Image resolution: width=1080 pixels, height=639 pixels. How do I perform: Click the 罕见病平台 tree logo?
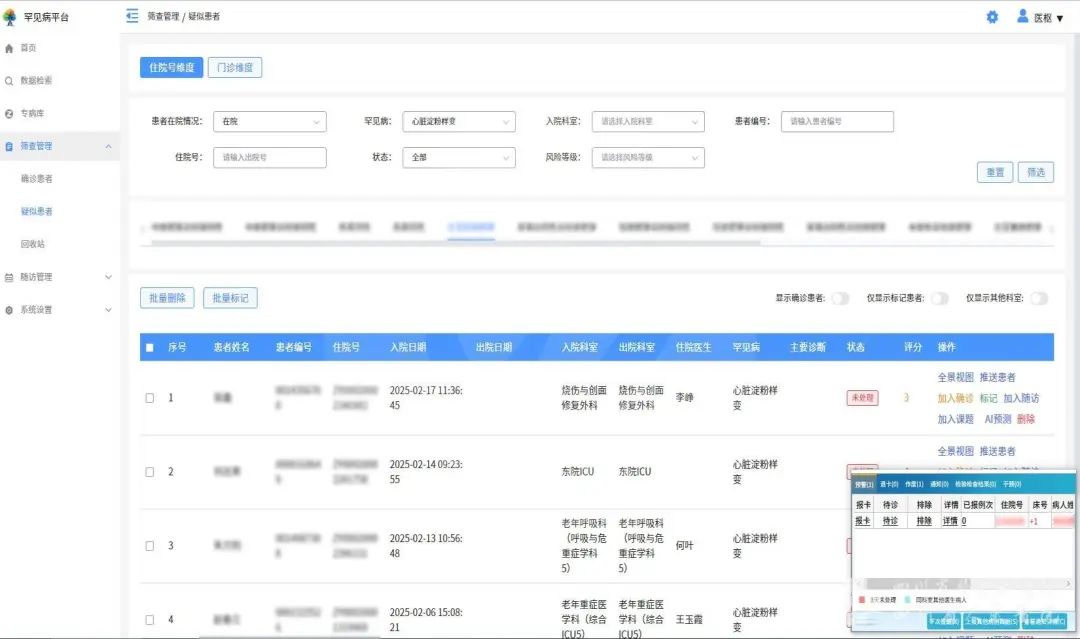coord(10,17)
